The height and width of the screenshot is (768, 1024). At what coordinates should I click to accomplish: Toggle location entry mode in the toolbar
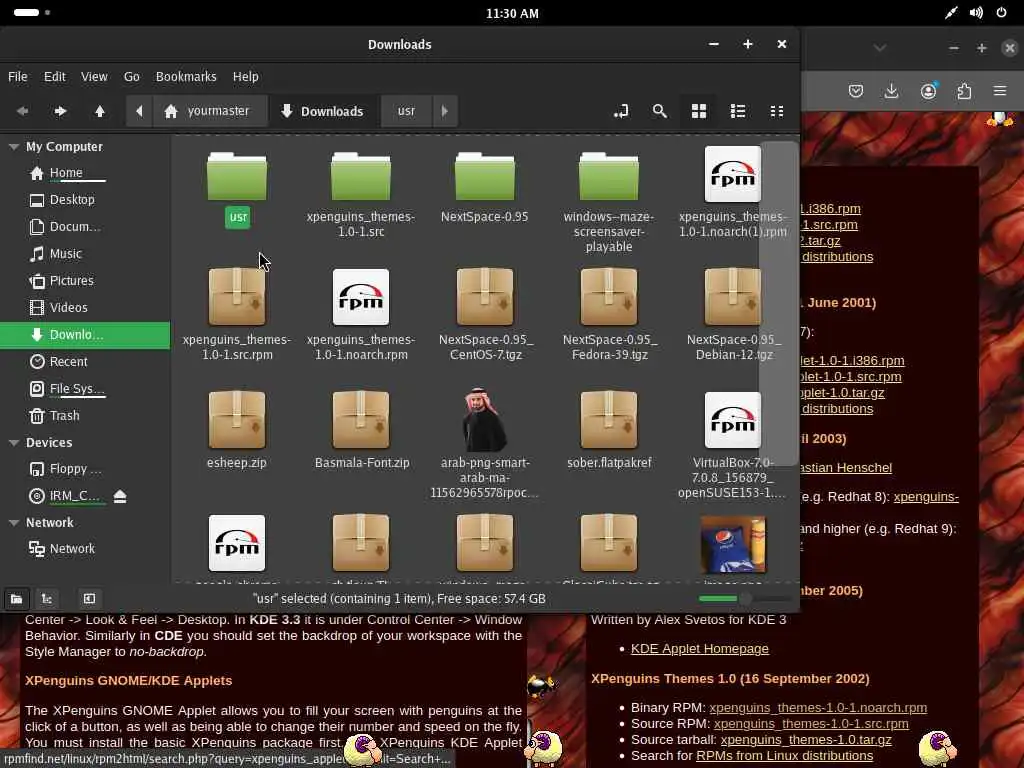[621, 111]
